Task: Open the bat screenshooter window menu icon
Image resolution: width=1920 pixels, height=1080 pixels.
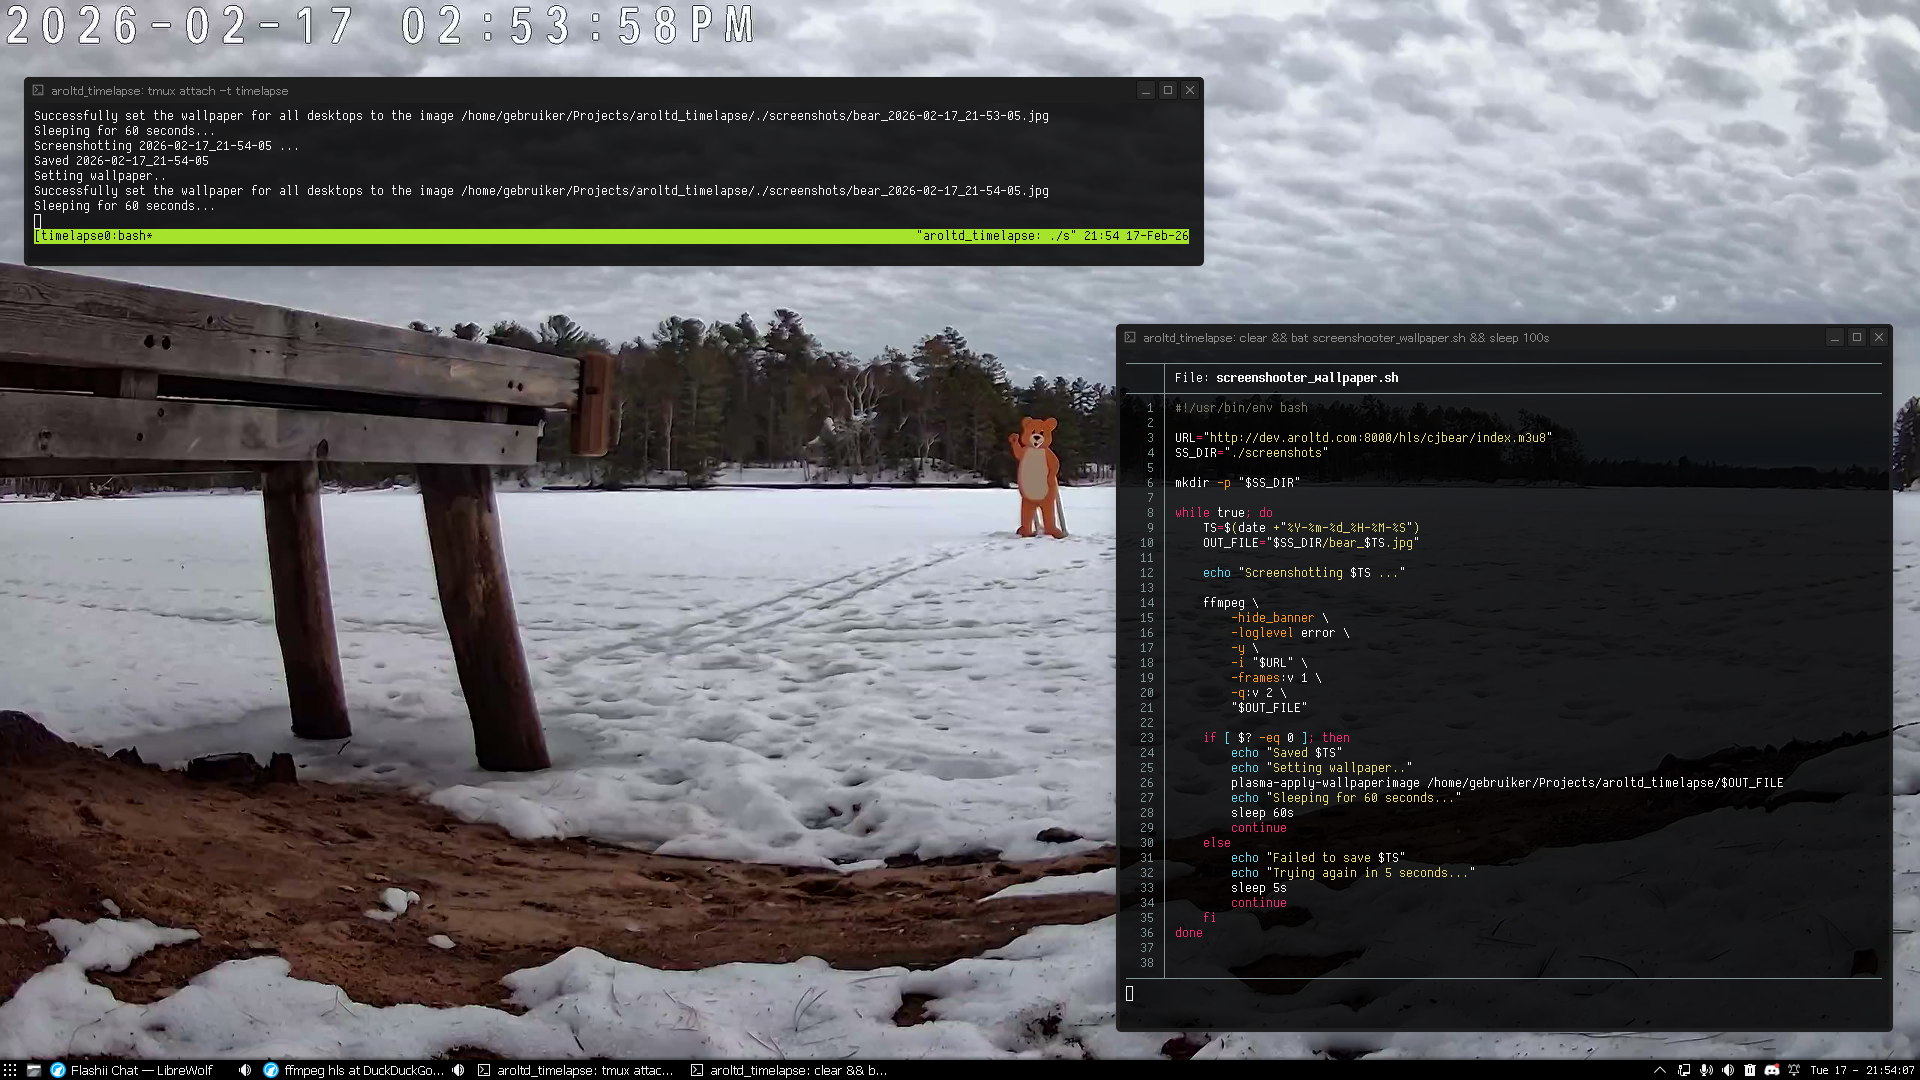Action: pyautogui.click(x=1130, y=338)
